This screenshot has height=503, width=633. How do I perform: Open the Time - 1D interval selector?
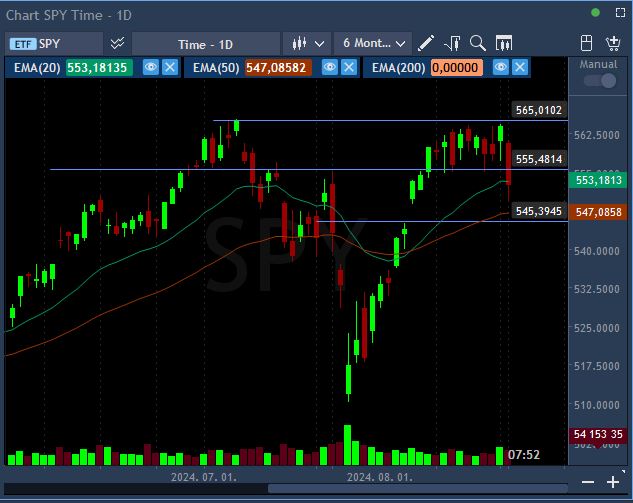tap(205, 44)
